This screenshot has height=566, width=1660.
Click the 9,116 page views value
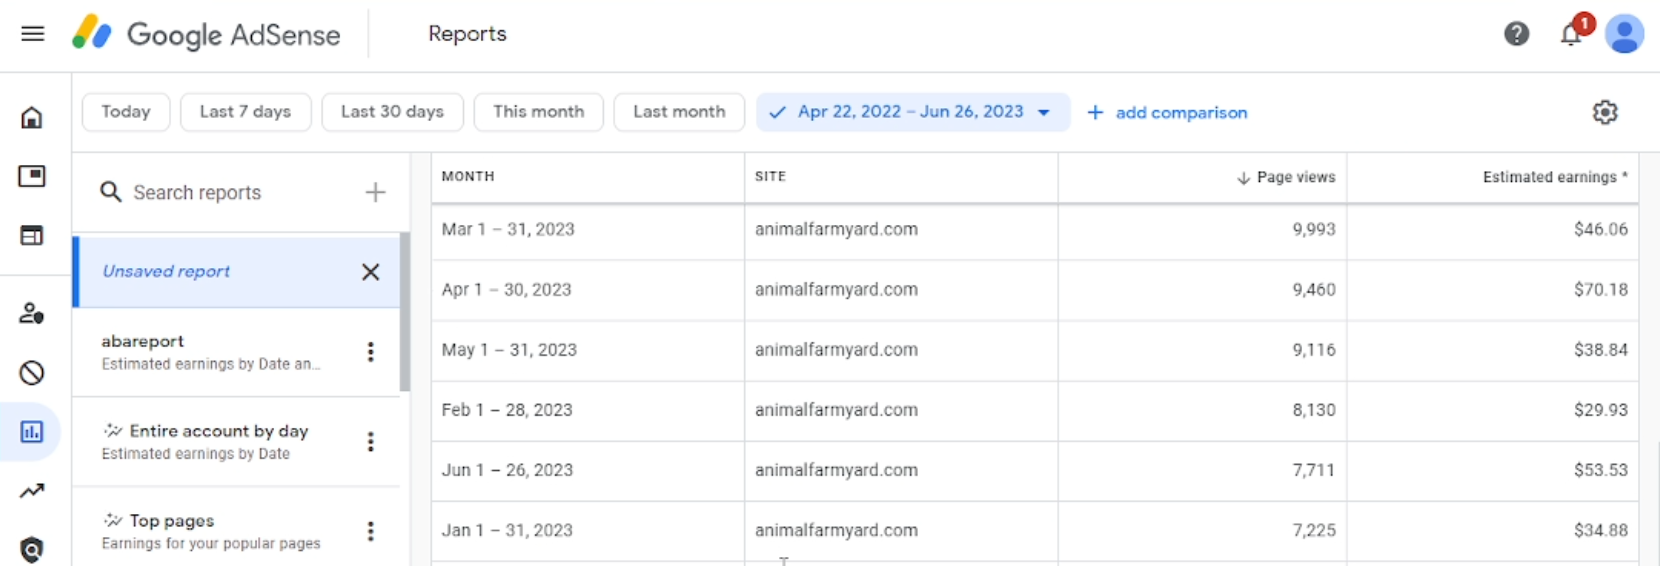click(x=1314, y=350)
